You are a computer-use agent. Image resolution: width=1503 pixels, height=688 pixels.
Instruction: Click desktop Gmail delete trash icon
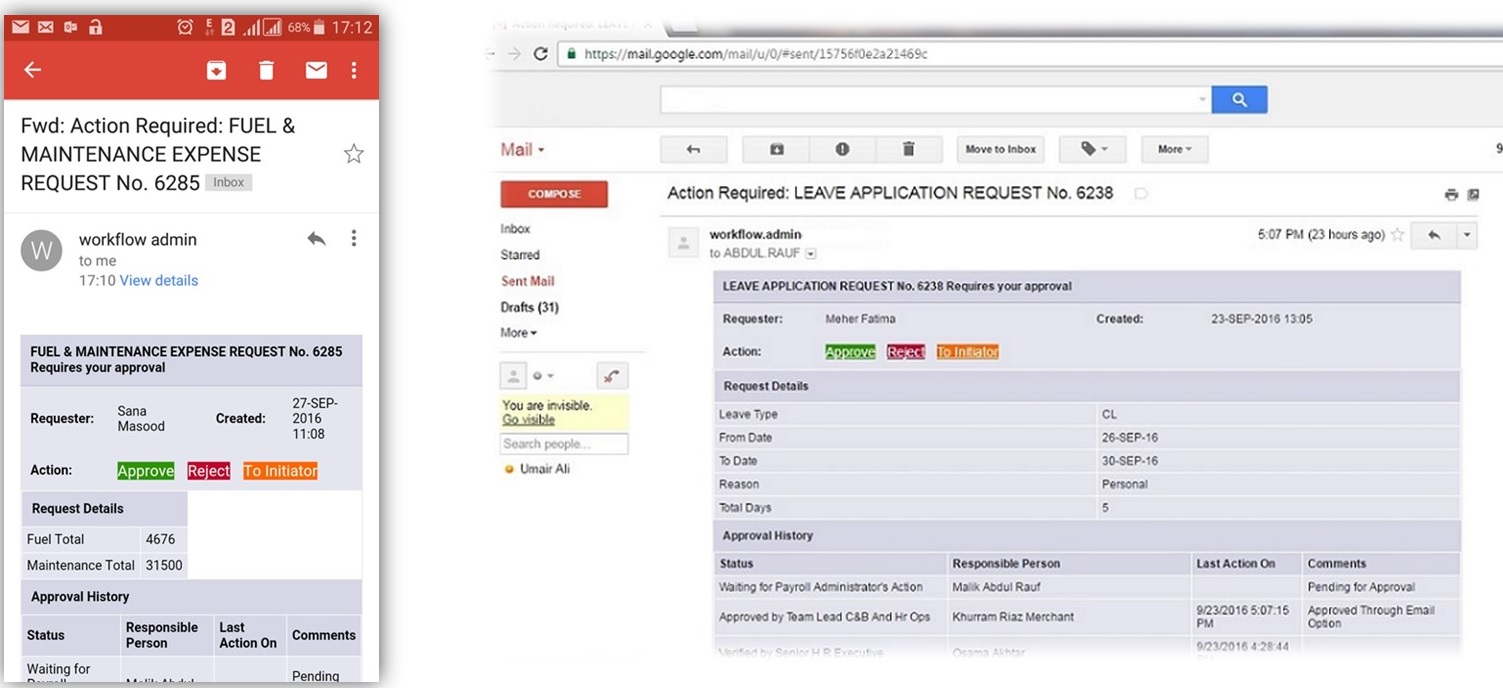coord(908,149)
